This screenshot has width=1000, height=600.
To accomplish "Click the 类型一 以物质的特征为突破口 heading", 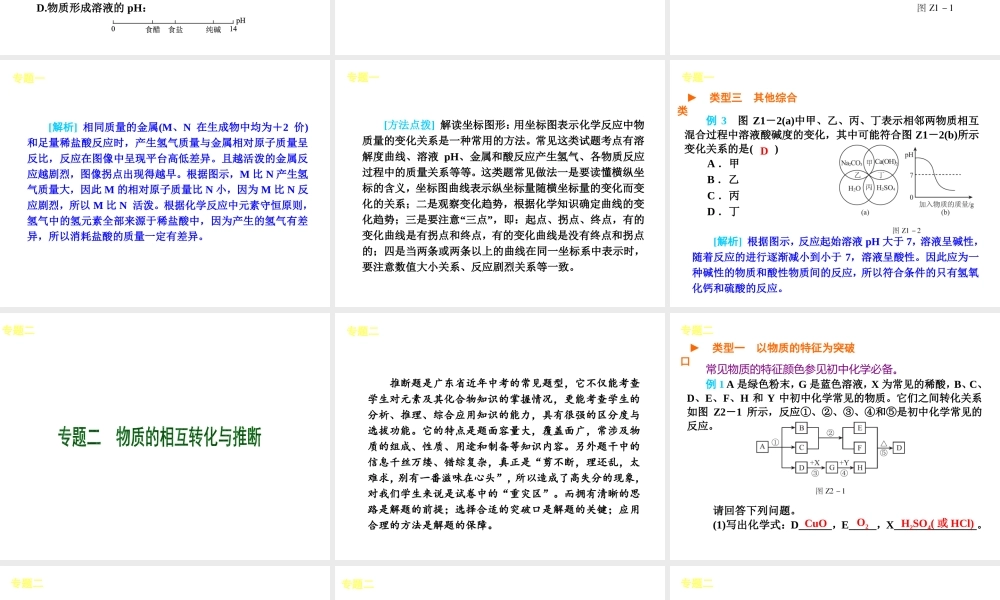I will pyautogui.click(x=783, y=348).
